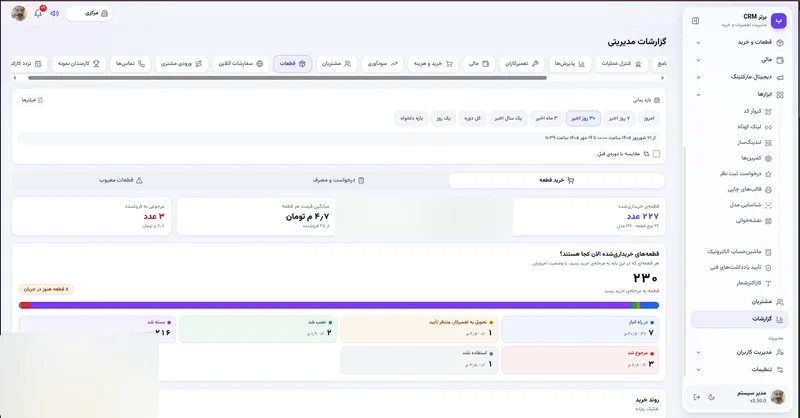The width and height of the screenshot is (800, 418).
Task: Switch to the کنترل عملیات tab
Action: pos(621,64)
